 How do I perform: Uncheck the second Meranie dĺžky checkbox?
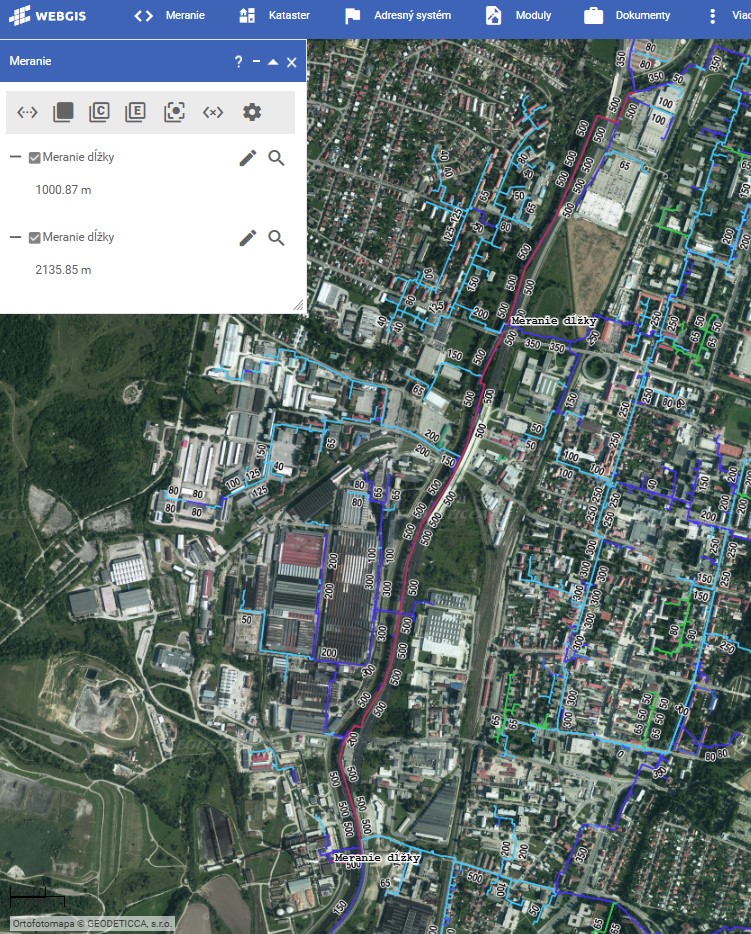[35, 237]
